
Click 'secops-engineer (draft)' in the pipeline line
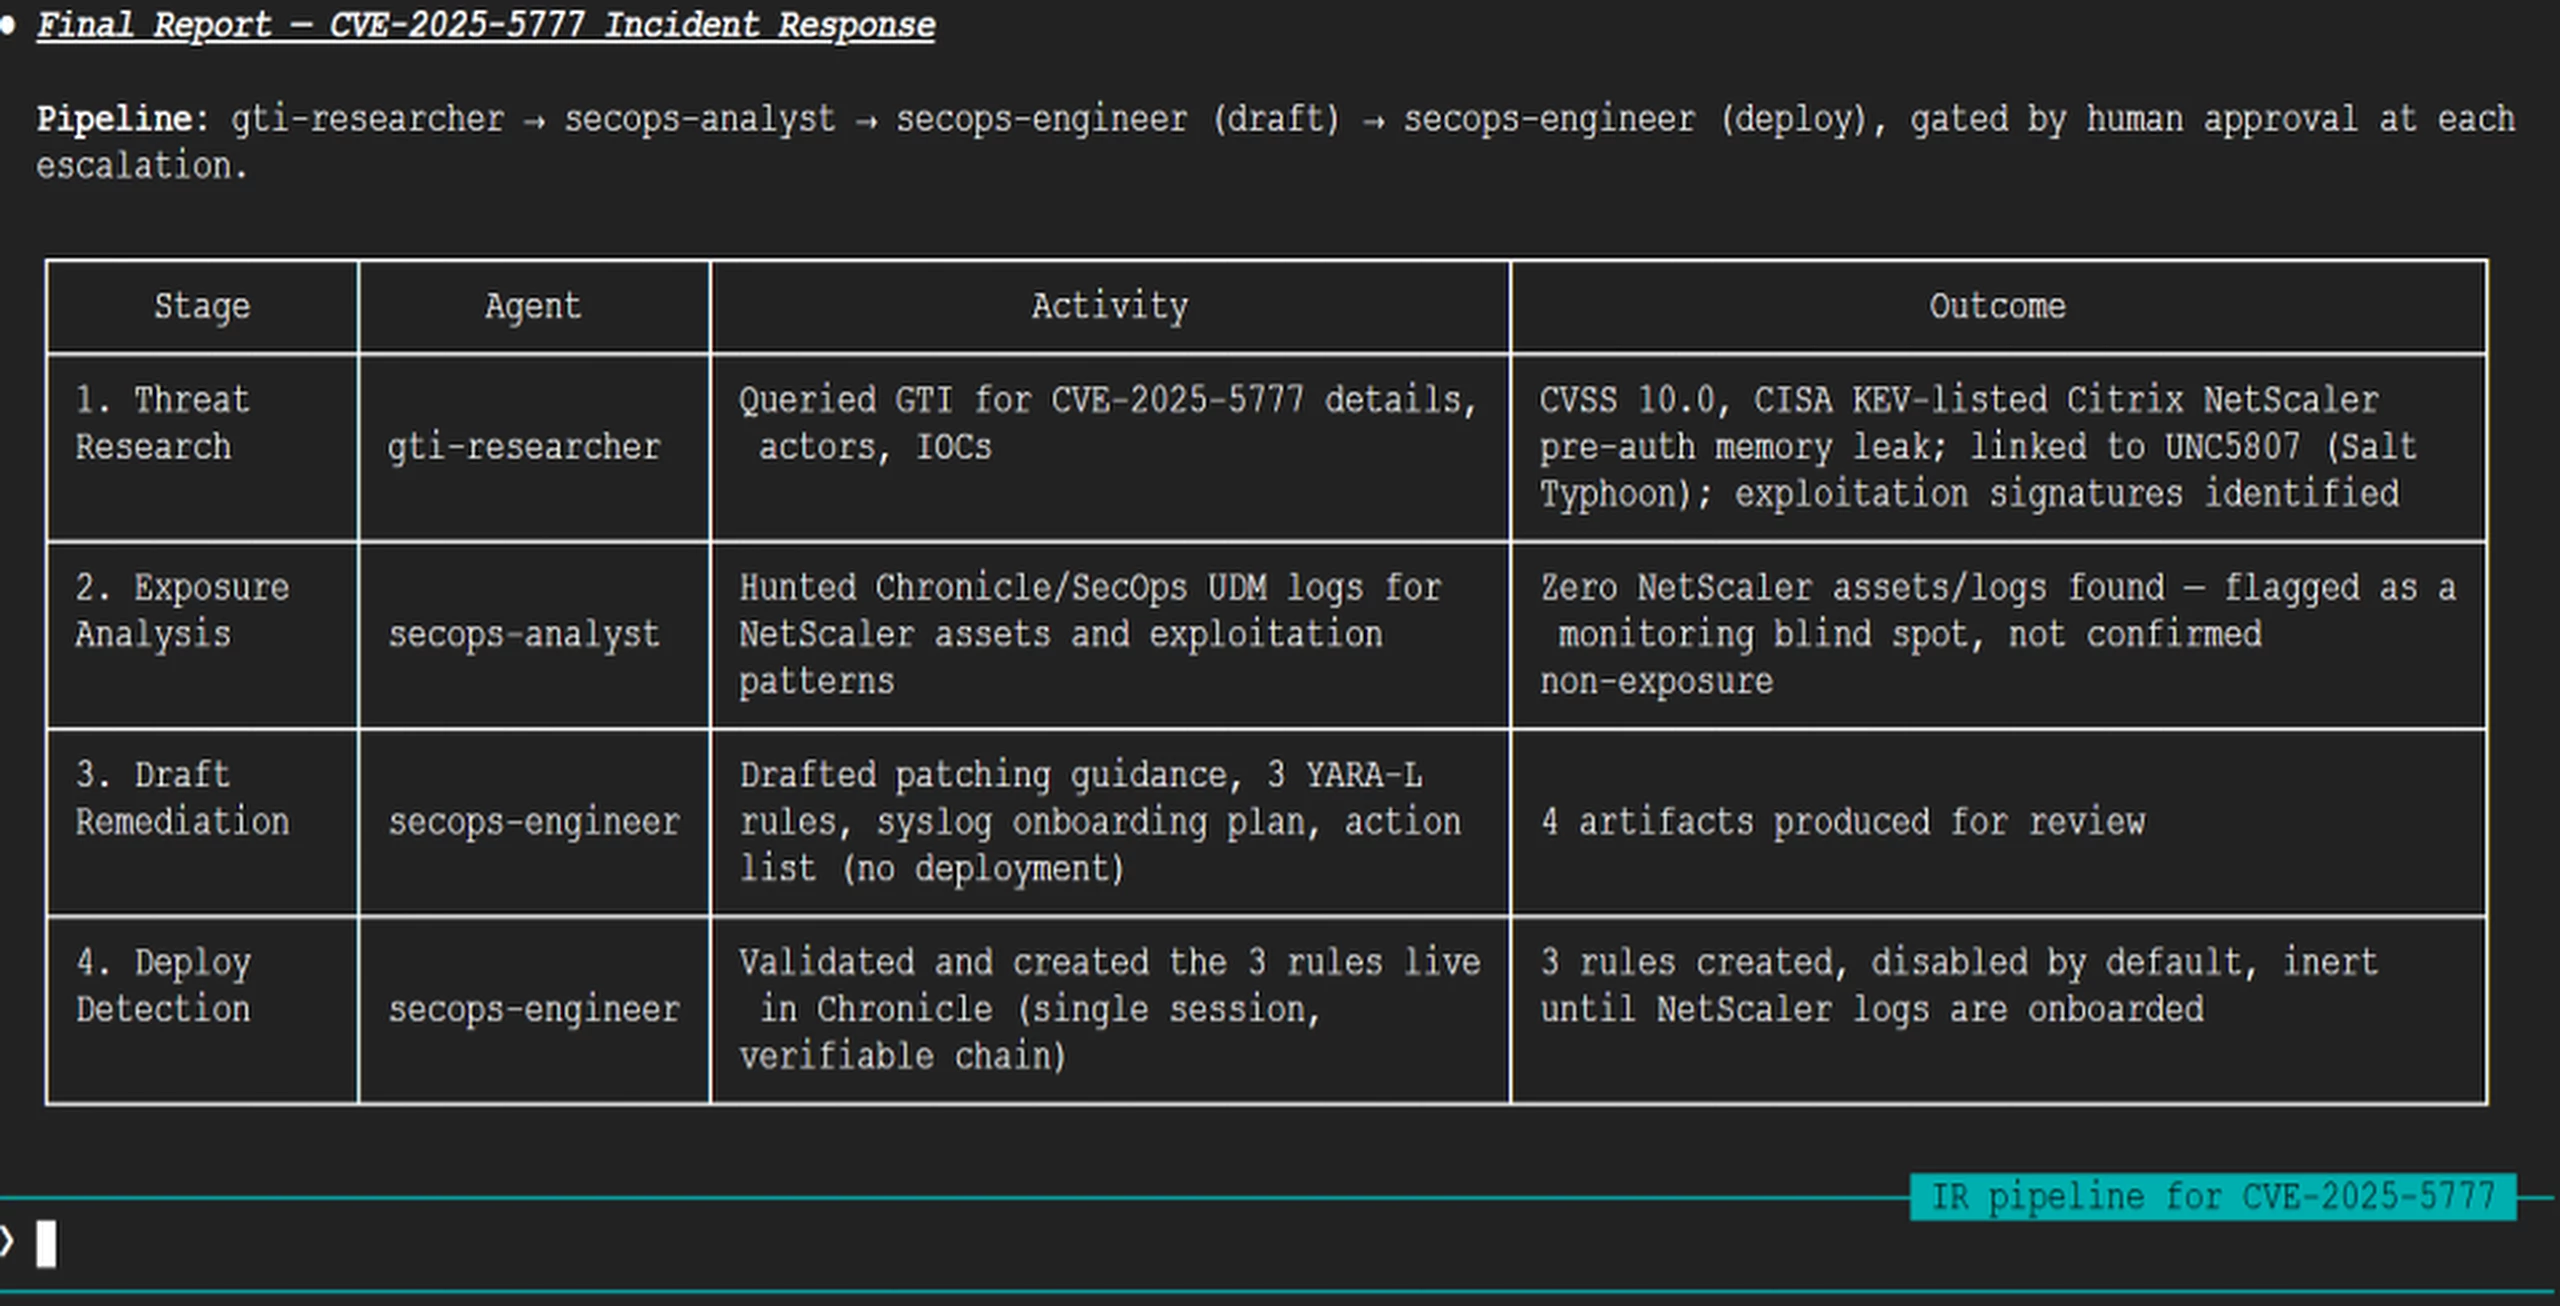[x=1118, y=119]
